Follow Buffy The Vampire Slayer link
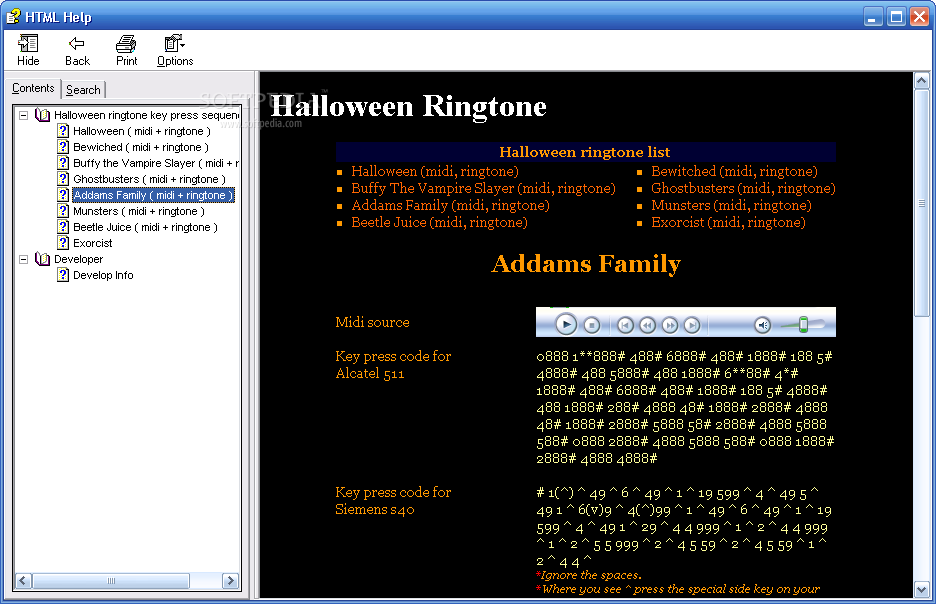 pos(483,189)
